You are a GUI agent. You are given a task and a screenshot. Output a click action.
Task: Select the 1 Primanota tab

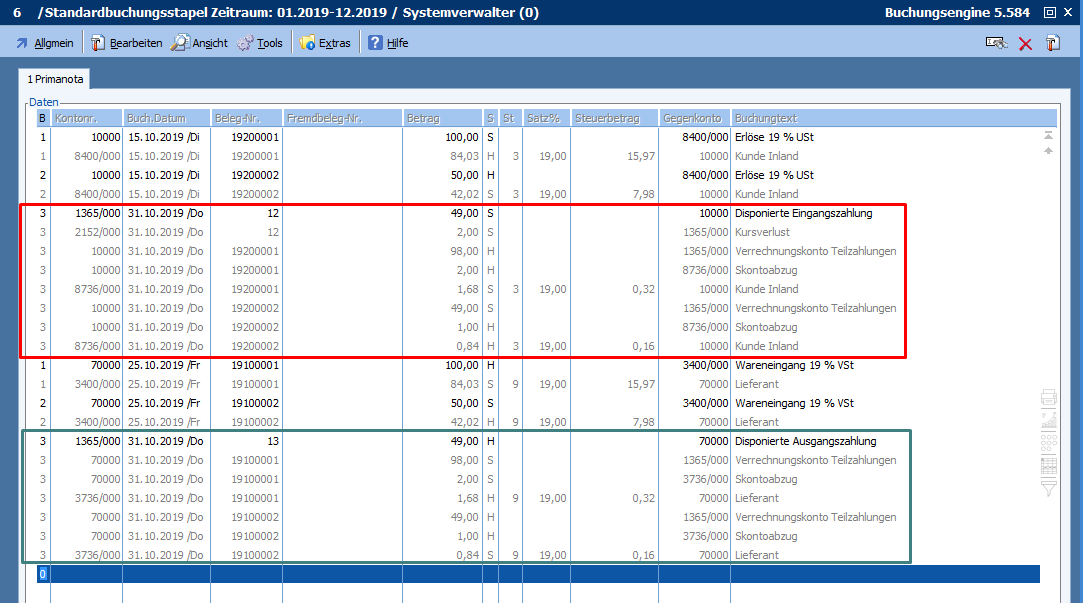tap(55, 78)
